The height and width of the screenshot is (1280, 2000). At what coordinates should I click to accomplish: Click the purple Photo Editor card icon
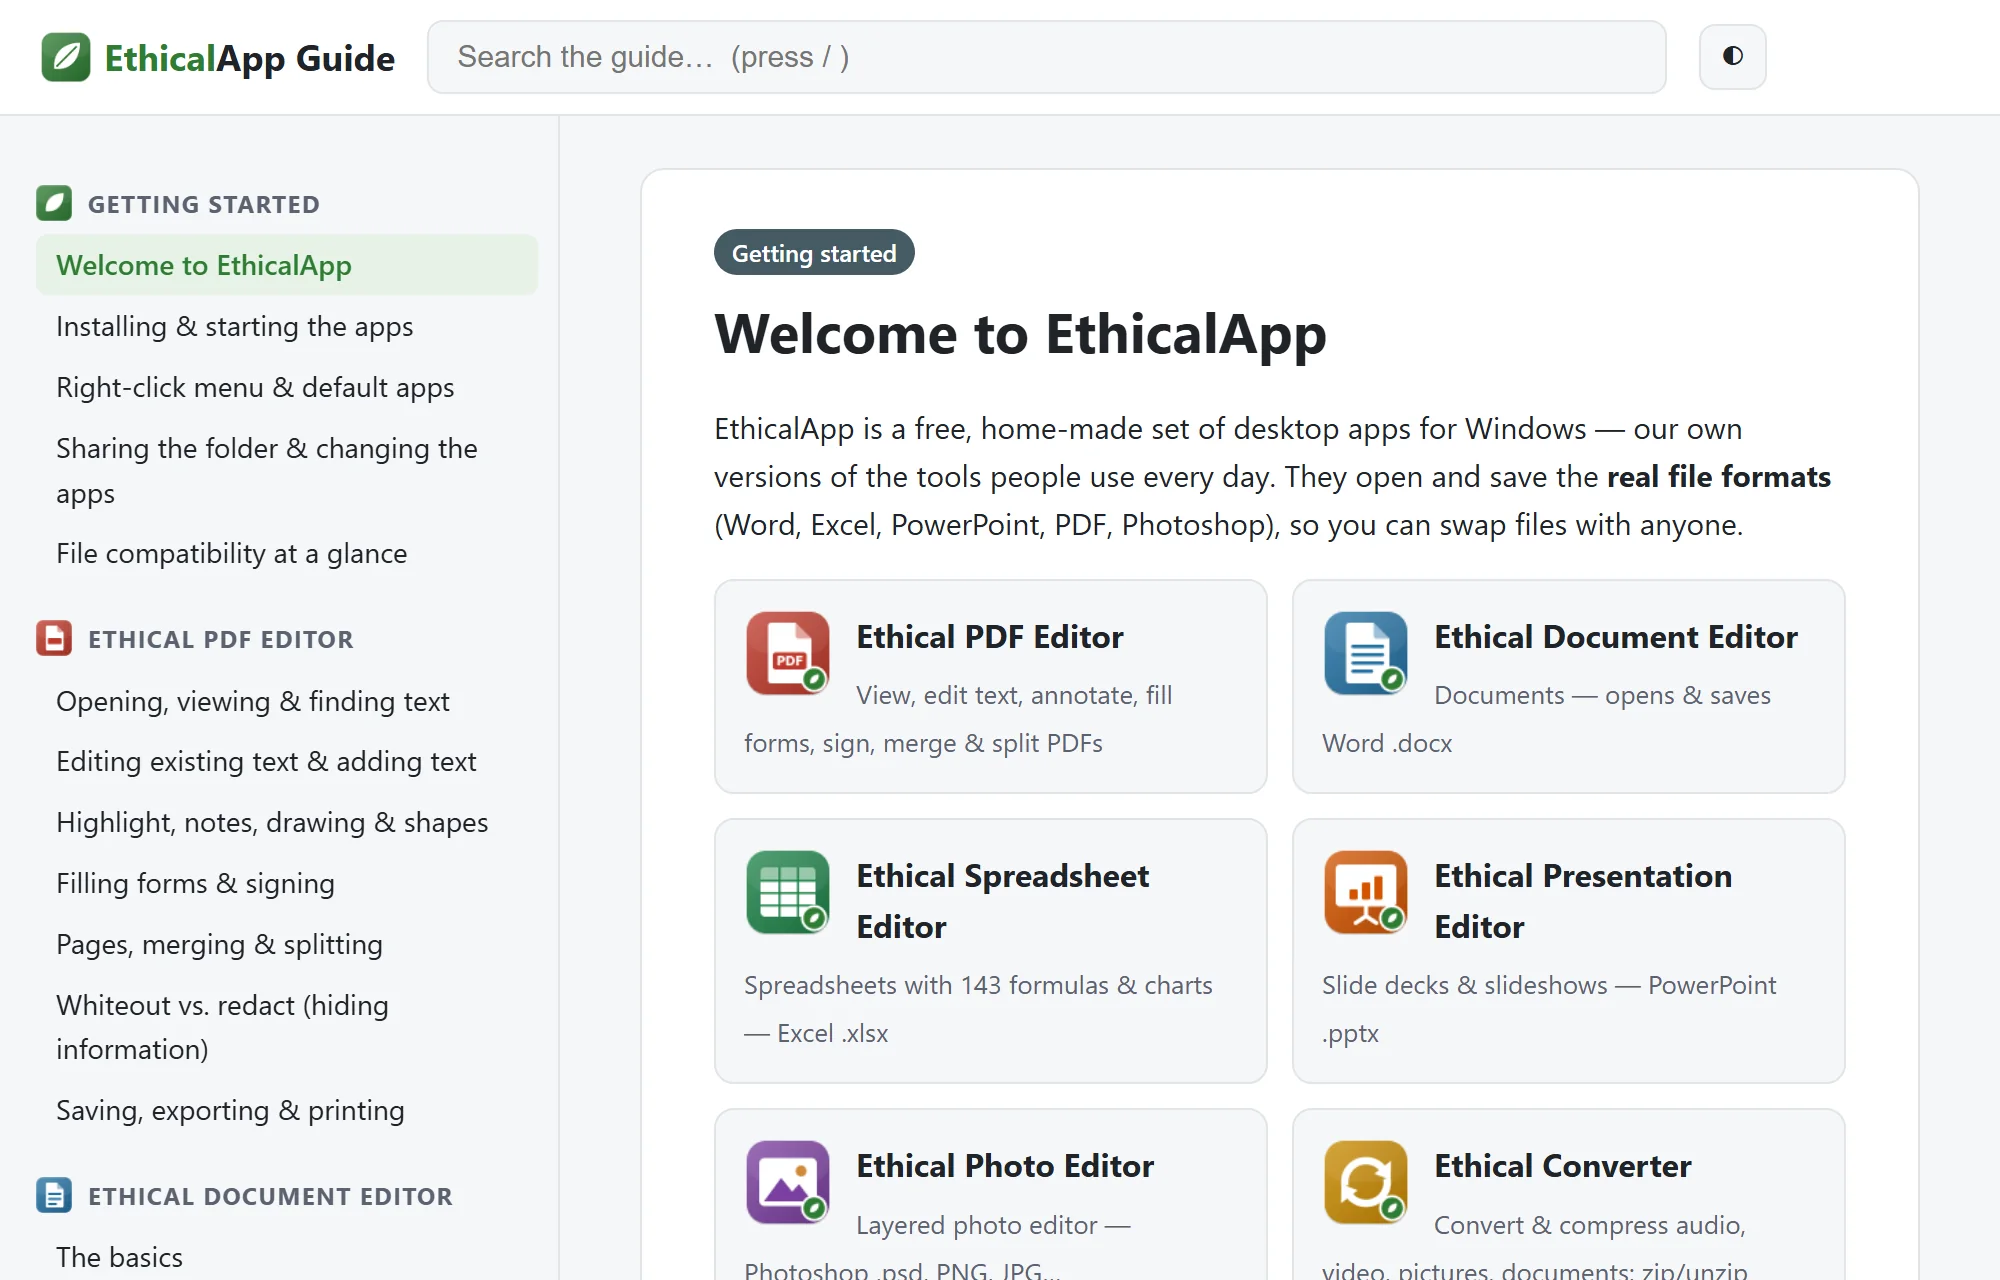click(788, 1182)
